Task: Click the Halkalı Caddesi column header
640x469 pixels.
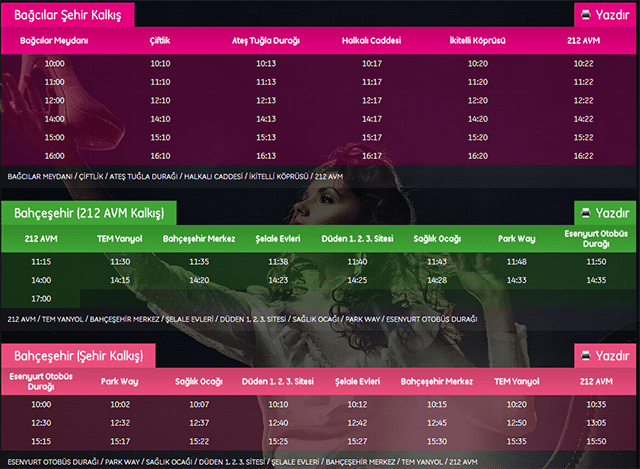Action: (371, 41)
